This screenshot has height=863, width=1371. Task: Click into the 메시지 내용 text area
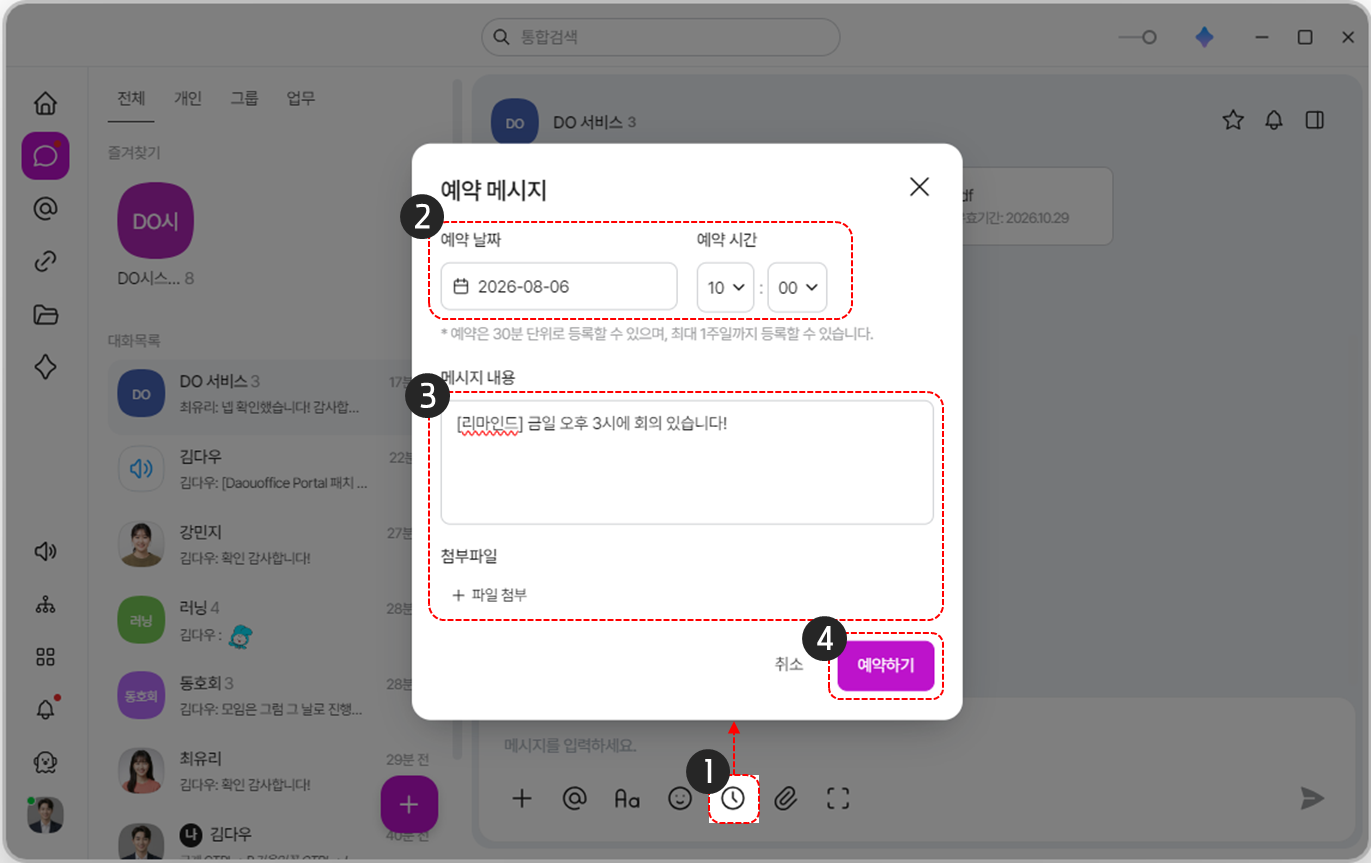[687, 462]
